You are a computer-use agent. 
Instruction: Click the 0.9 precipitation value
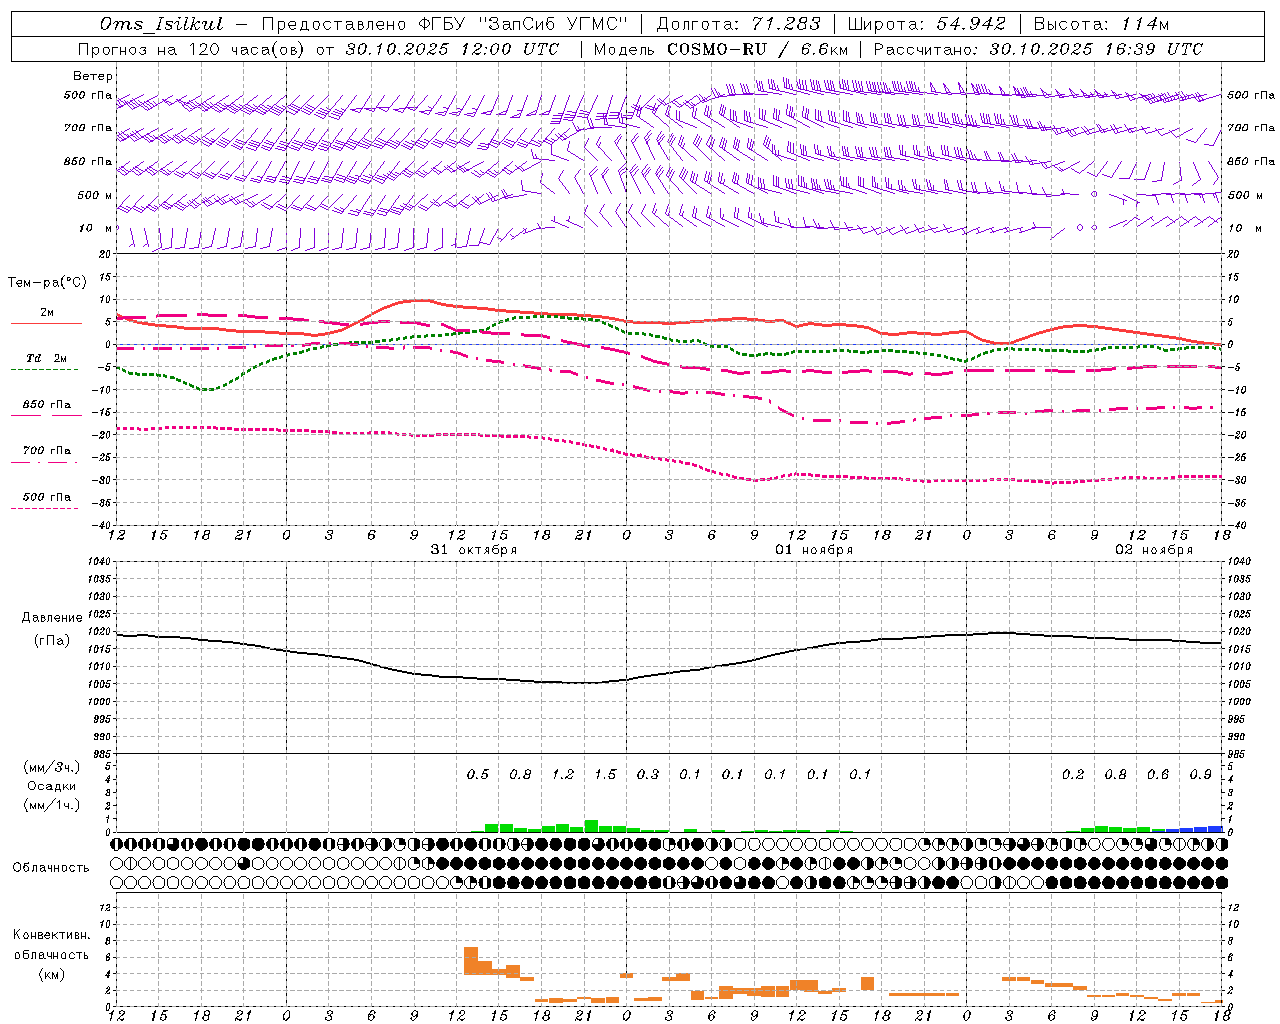(x=1201, y=774)
